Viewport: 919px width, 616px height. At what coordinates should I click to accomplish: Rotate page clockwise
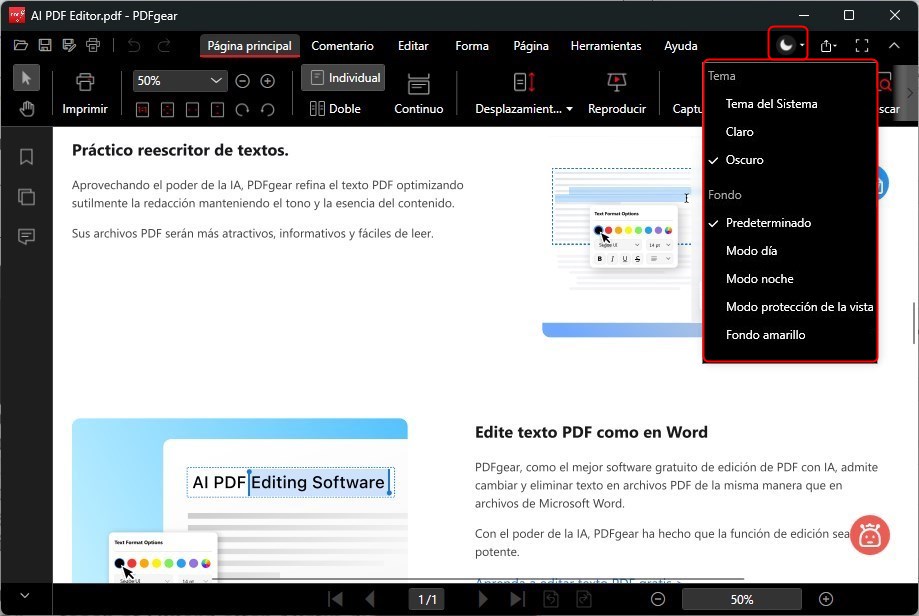242,110
